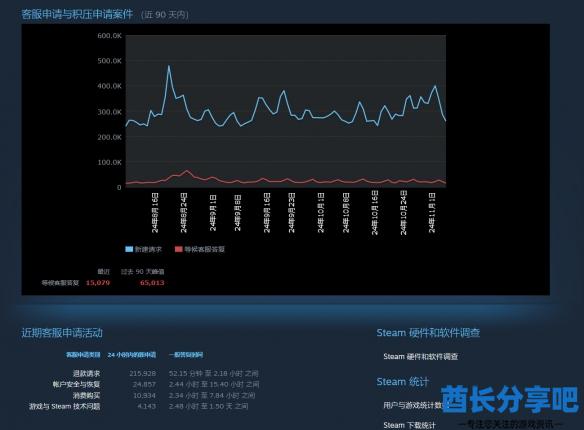584x430 pixels.
Task: Click the 24年10月16日 date axis label
Action: click(x=375, y=213)
